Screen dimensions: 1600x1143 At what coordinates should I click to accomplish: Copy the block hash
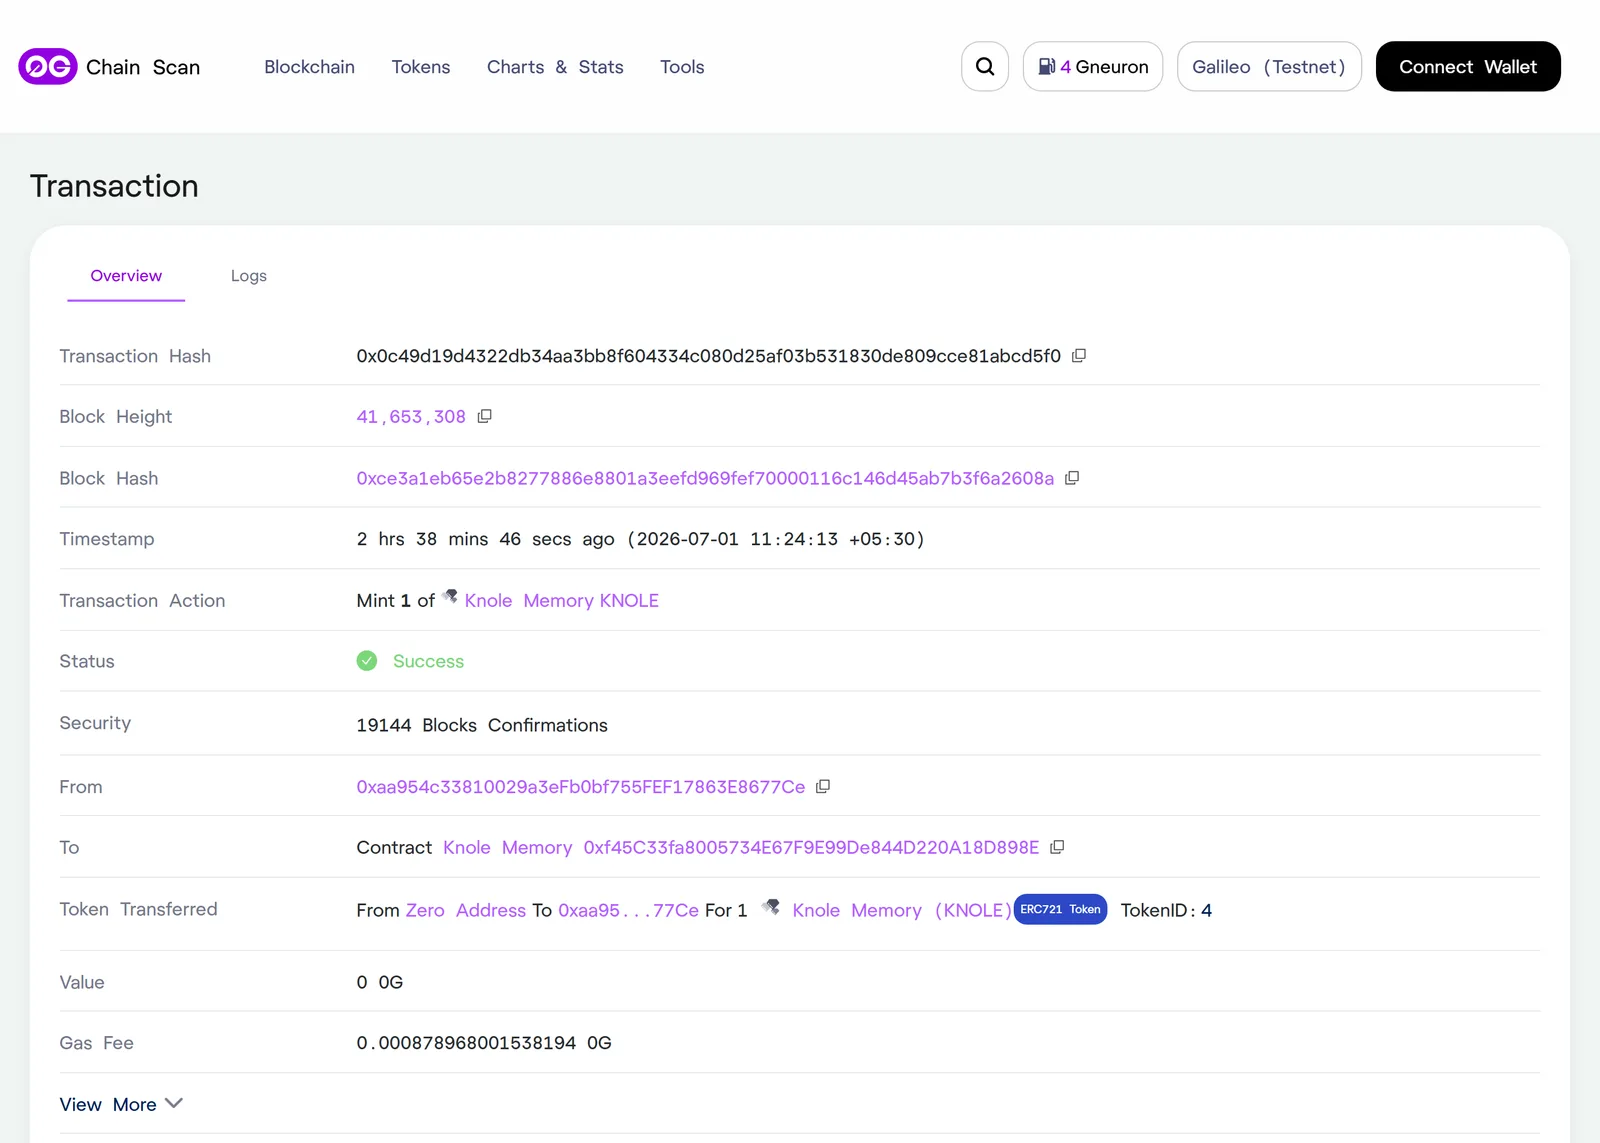1072,478
